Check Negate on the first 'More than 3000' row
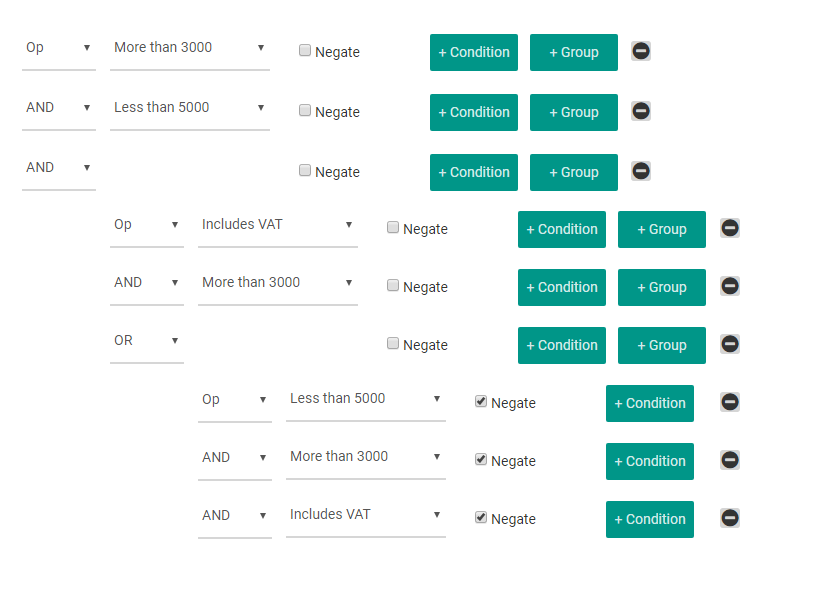This screenshot has height=604, width=839. click(x=304, y=50)
